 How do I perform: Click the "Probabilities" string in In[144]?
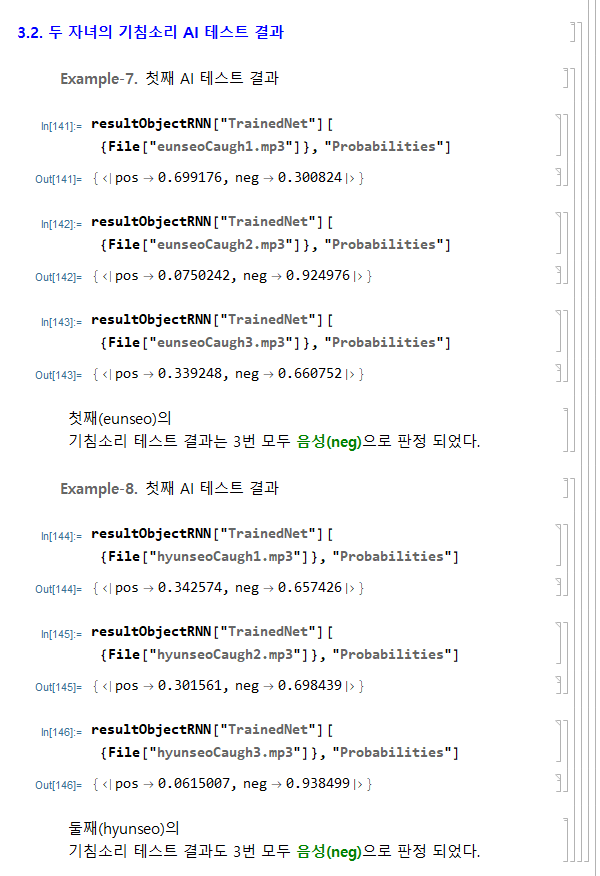[394, 556]
